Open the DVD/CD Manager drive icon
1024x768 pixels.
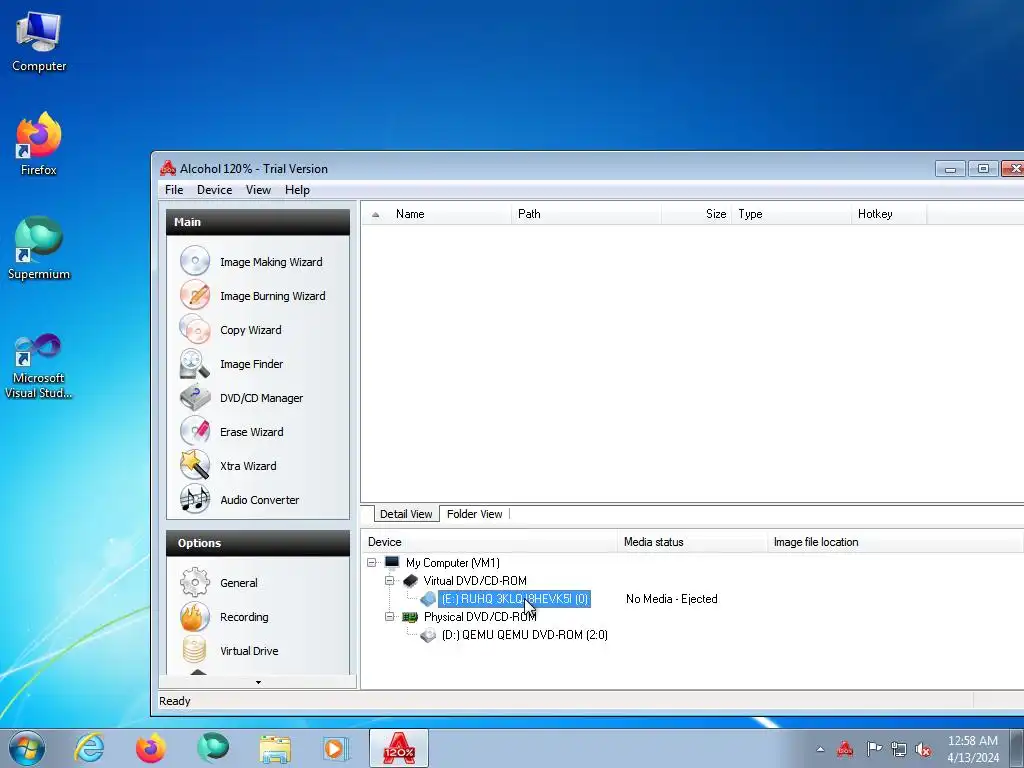(x=195, y=398)
